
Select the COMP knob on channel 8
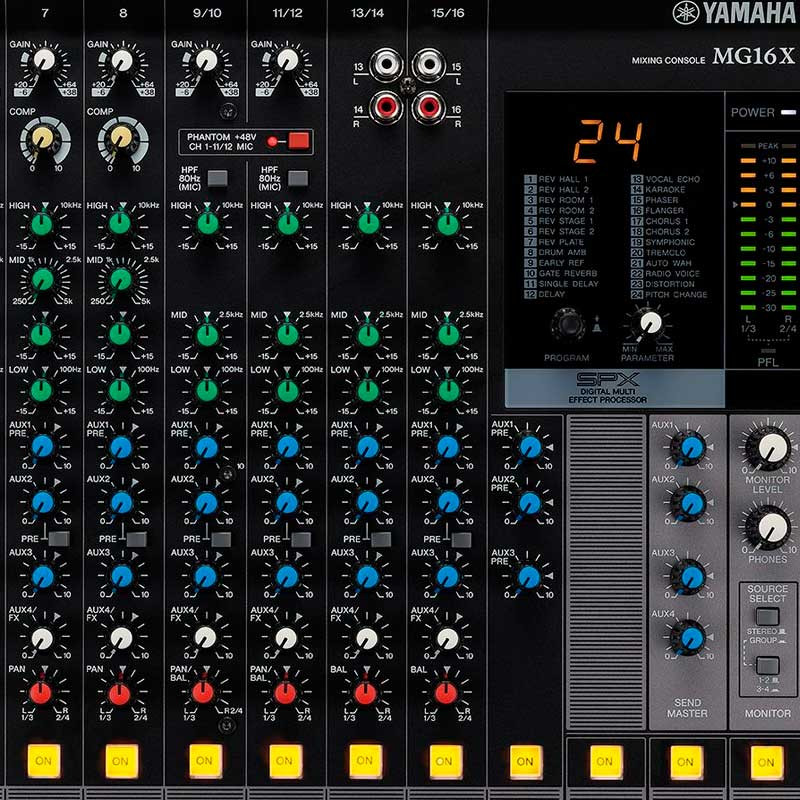click(121, 138)
